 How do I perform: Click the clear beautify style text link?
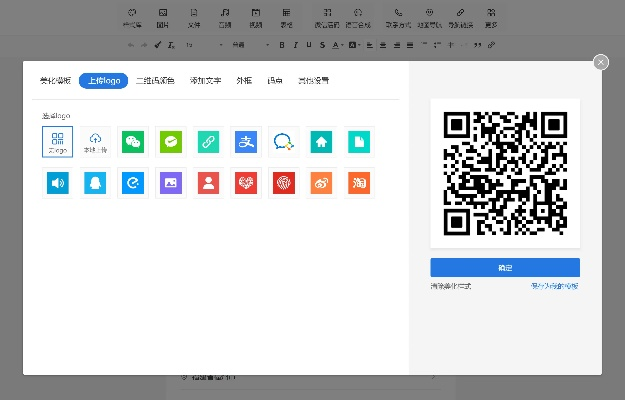tap(451, 286)
